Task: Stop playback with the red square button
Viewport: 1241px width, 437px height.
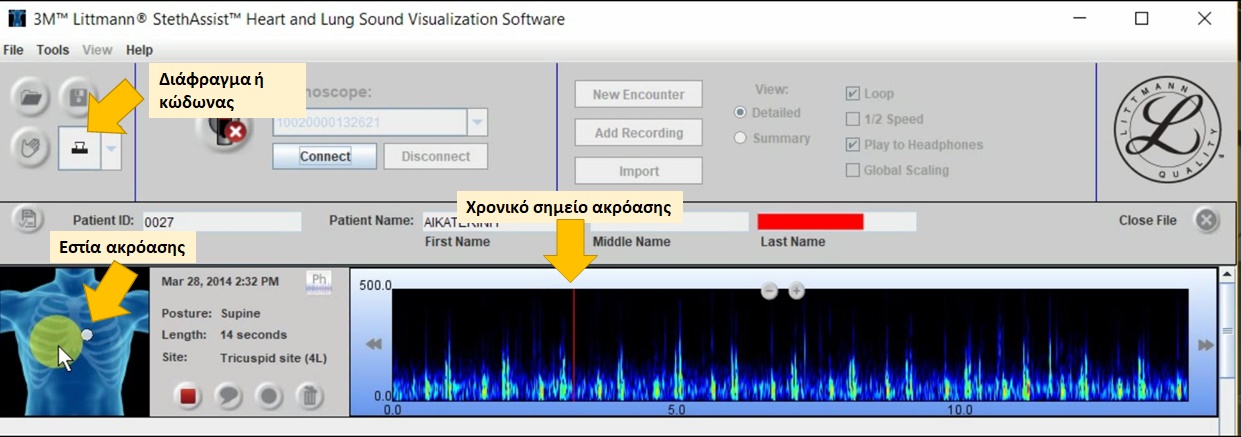Action: pos(187,396)
